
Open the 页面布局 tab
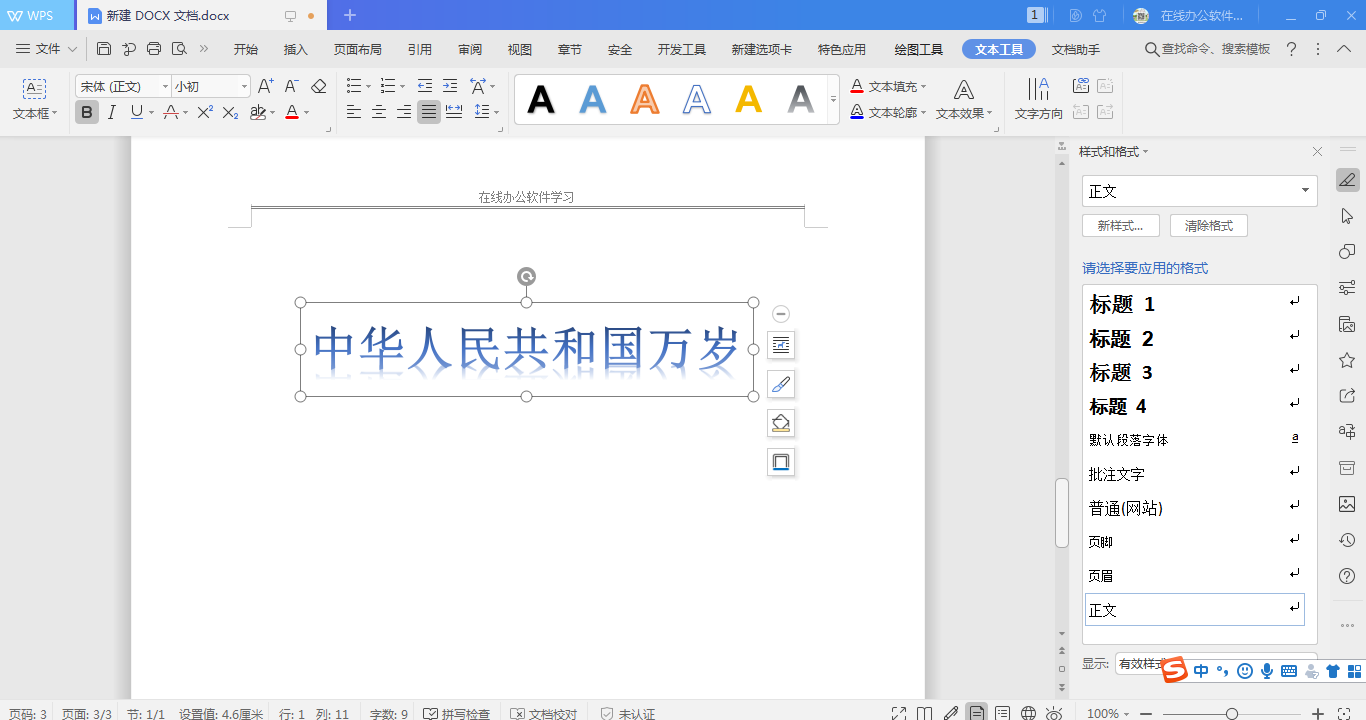point(357,50)
